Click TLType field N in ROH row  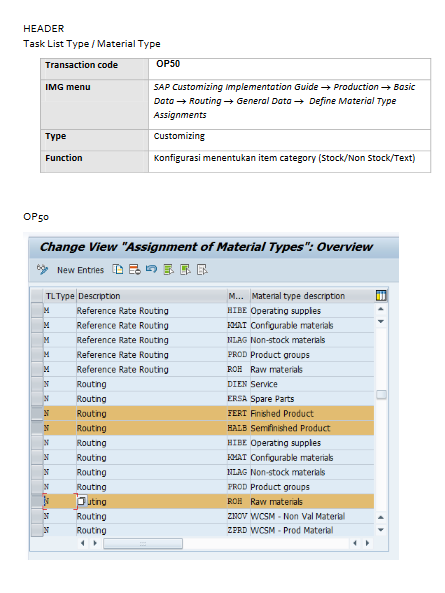(60, 501)
